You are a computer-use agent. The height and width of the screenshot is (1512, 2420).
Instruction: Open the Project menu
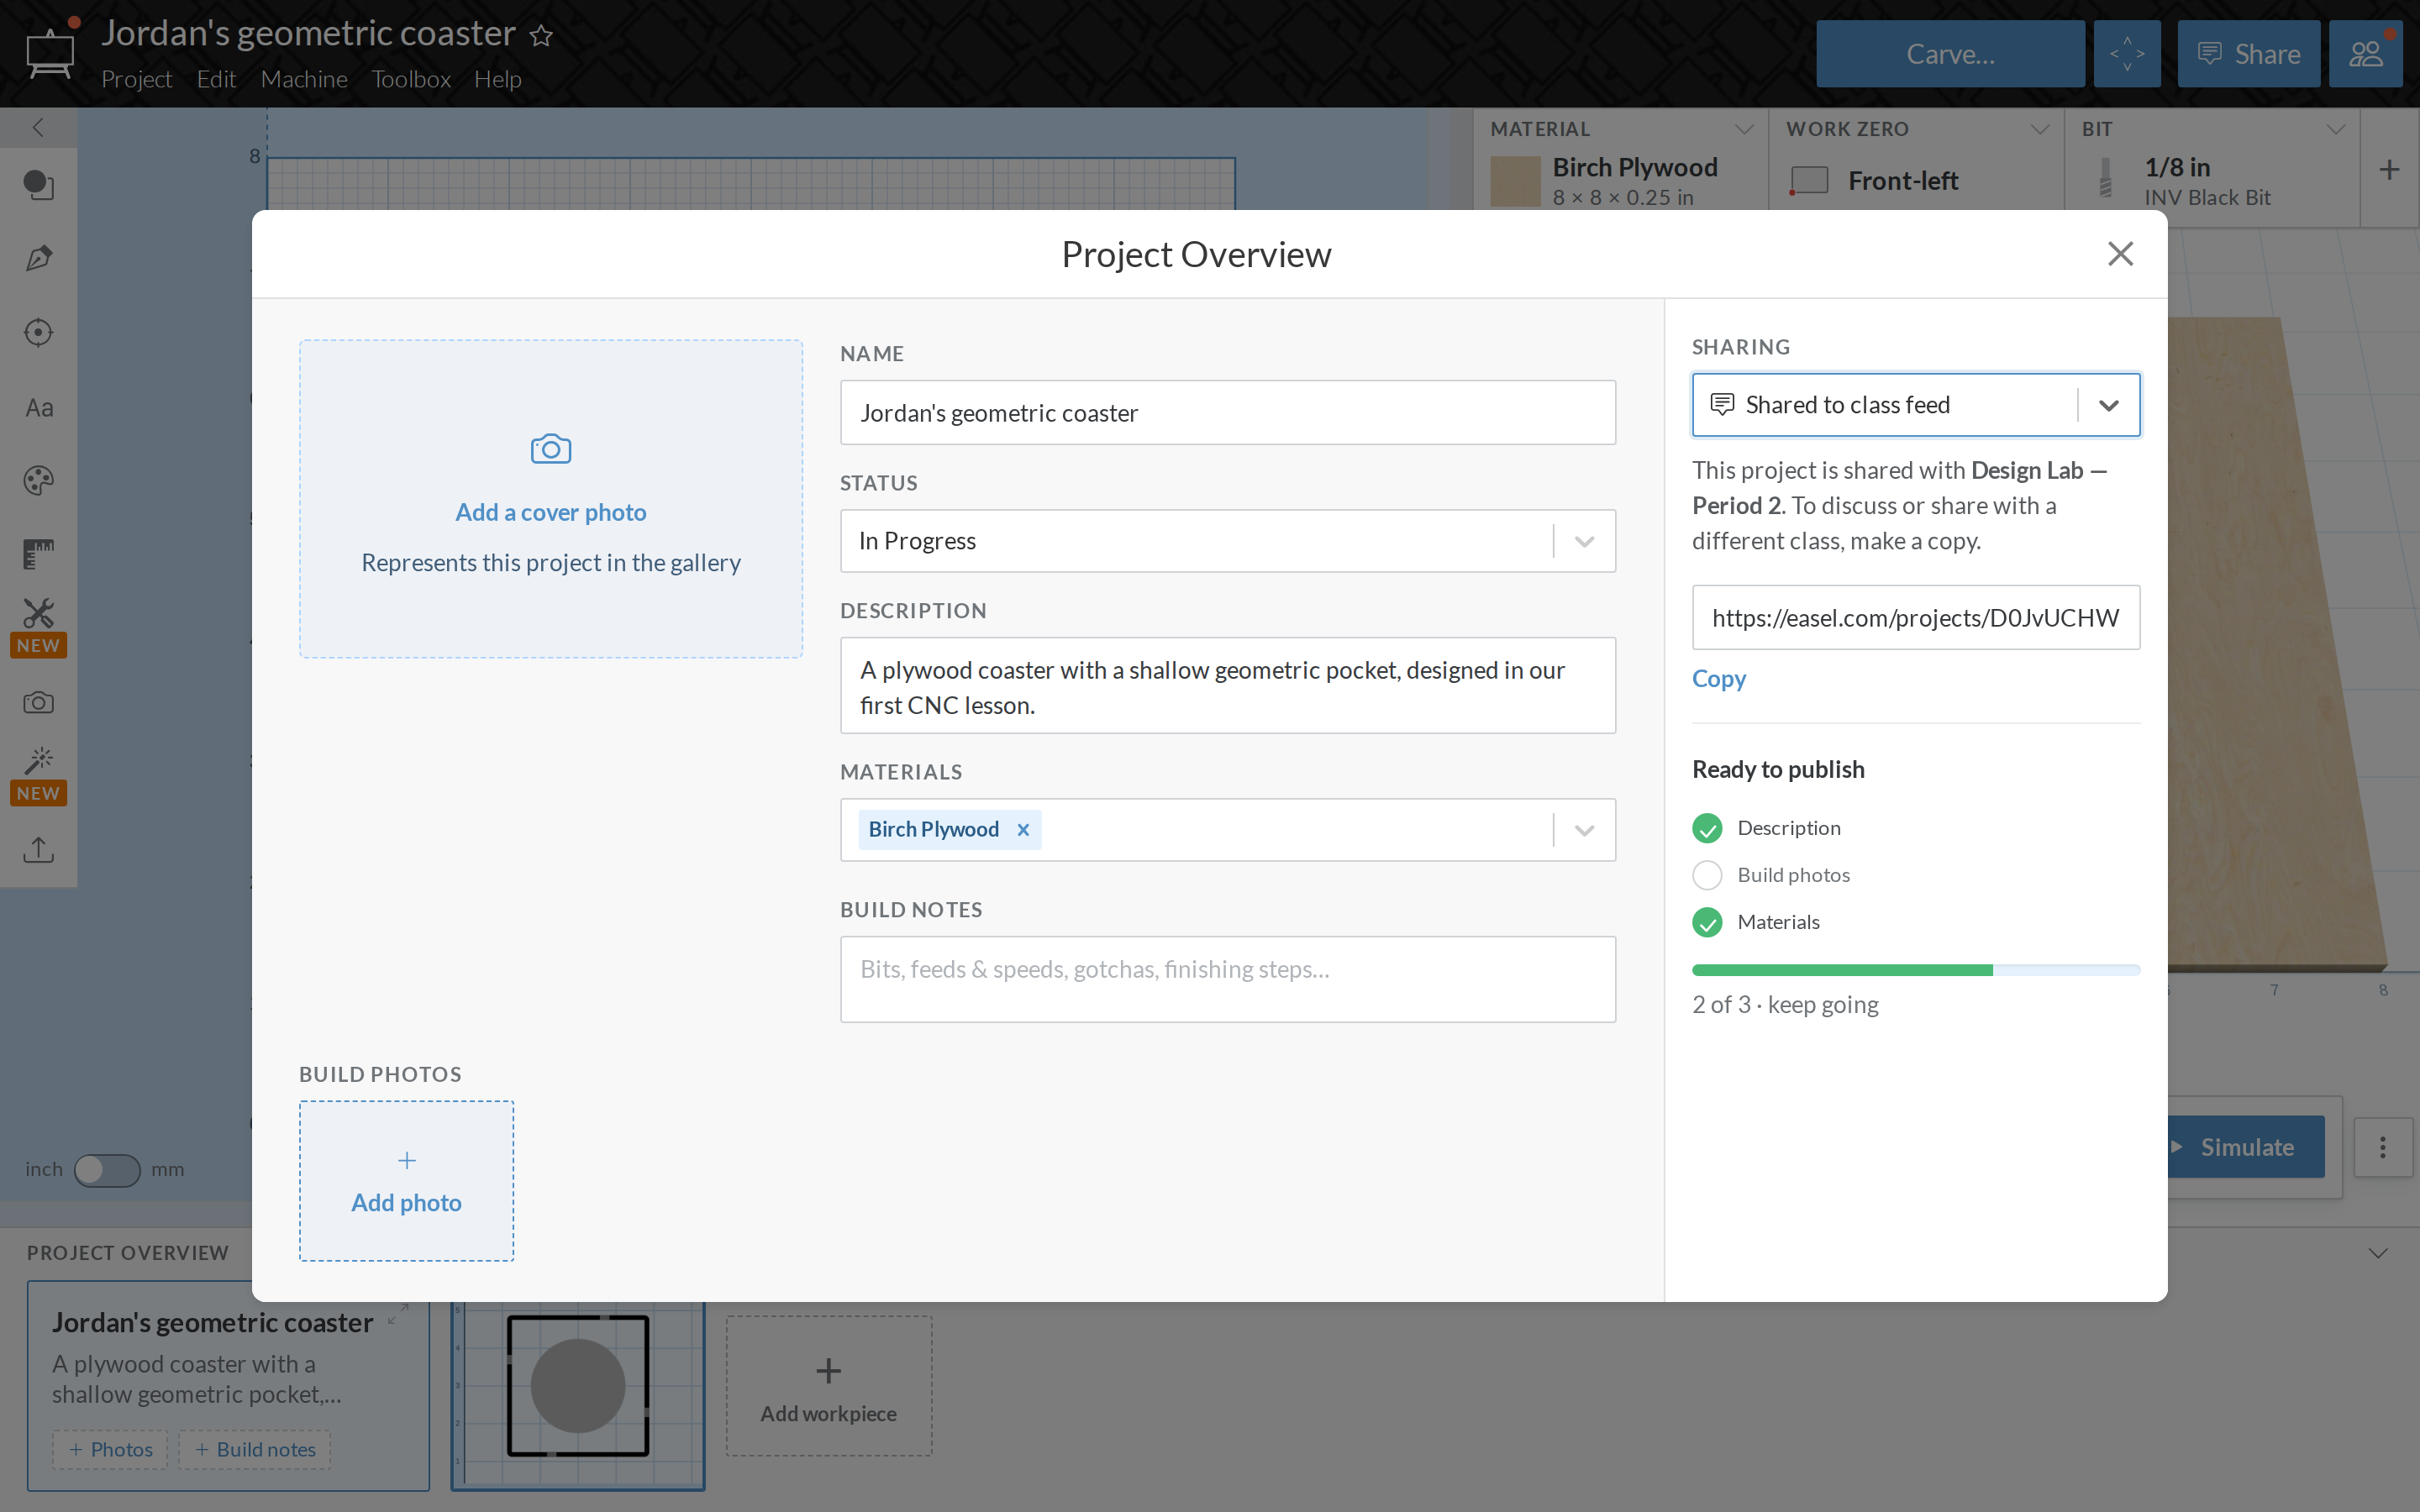pyautogui.click(x=136, y=79)
